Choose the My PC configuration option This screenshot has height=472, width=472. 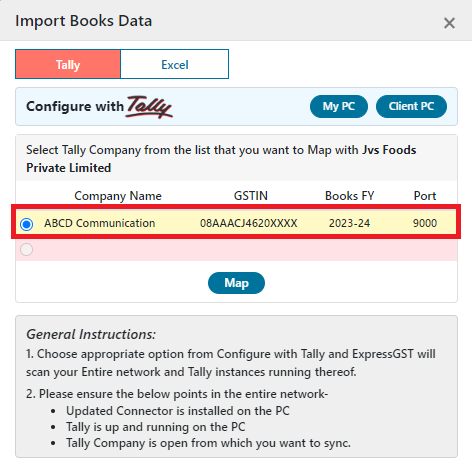click(339, 106)
